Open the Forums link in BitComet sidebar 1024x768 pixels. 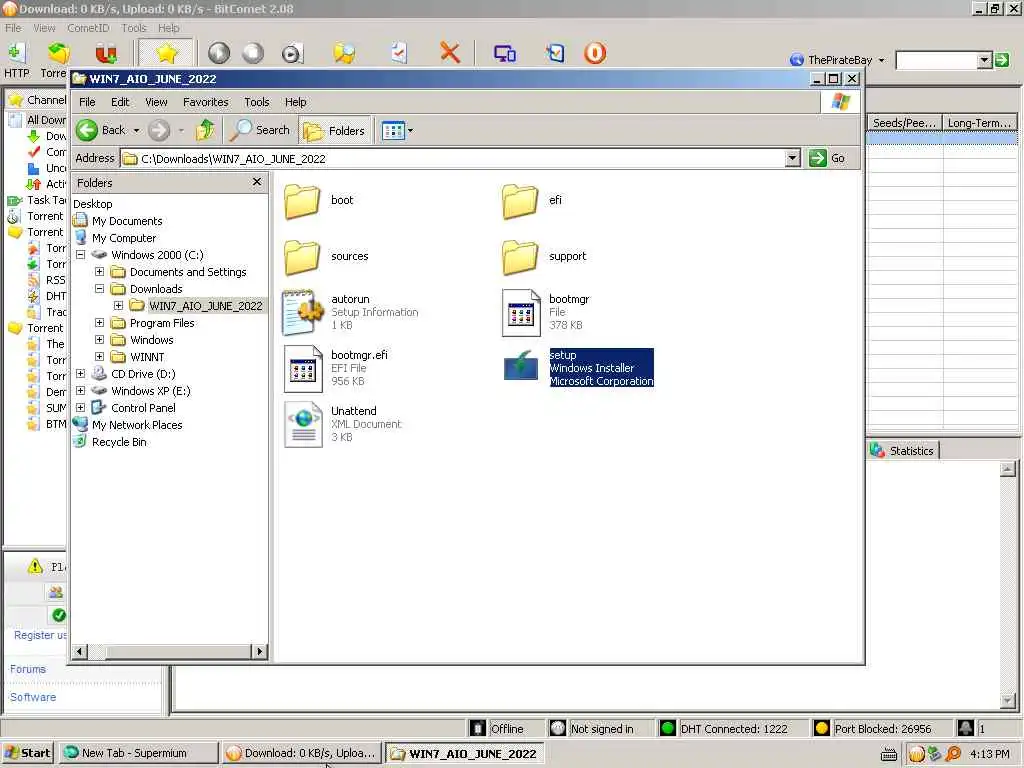pos(28,669)
